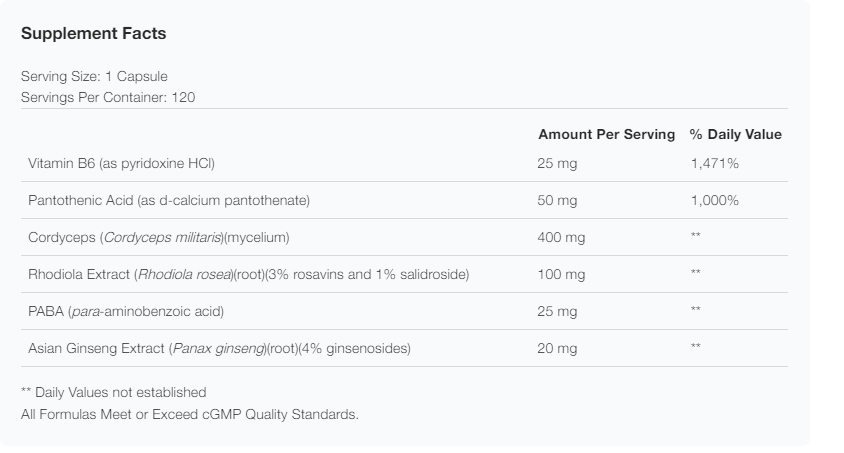844x453 pixels.
Task: Select the Pantothenic Acid ingredient name
Action: coord(169,200)
